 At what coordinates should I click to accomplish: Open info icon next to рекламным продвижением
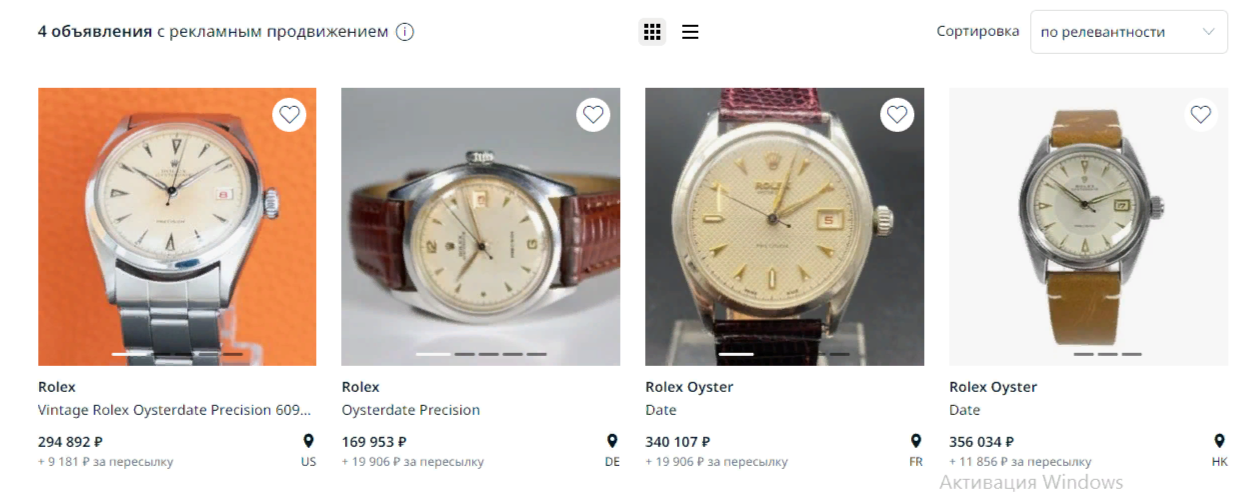(405, 32)
